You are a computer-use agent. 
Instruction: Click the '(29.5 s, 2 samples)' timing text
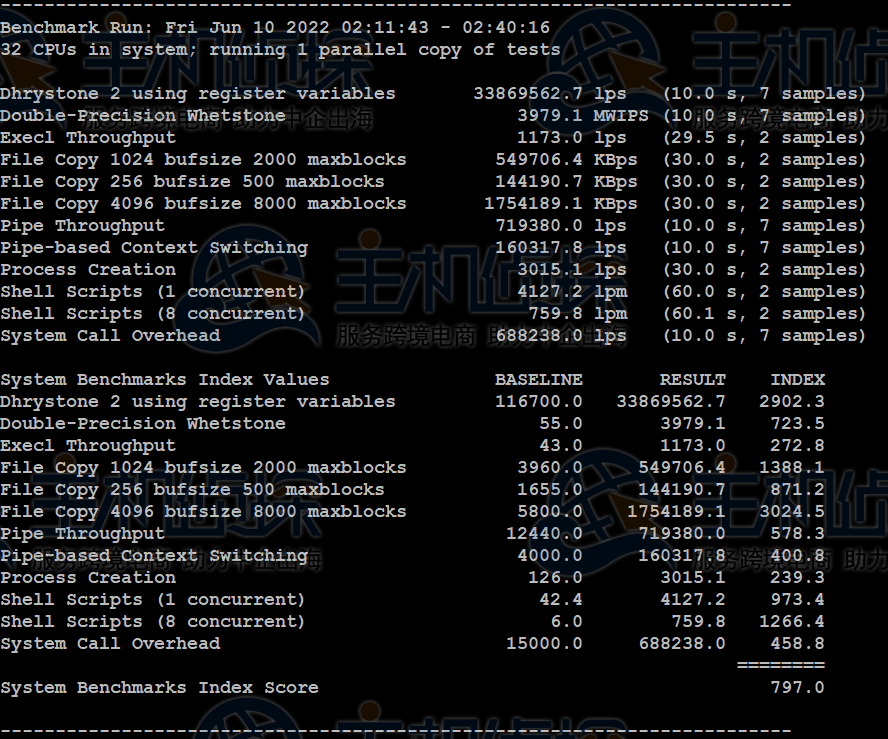click(765, 138)
